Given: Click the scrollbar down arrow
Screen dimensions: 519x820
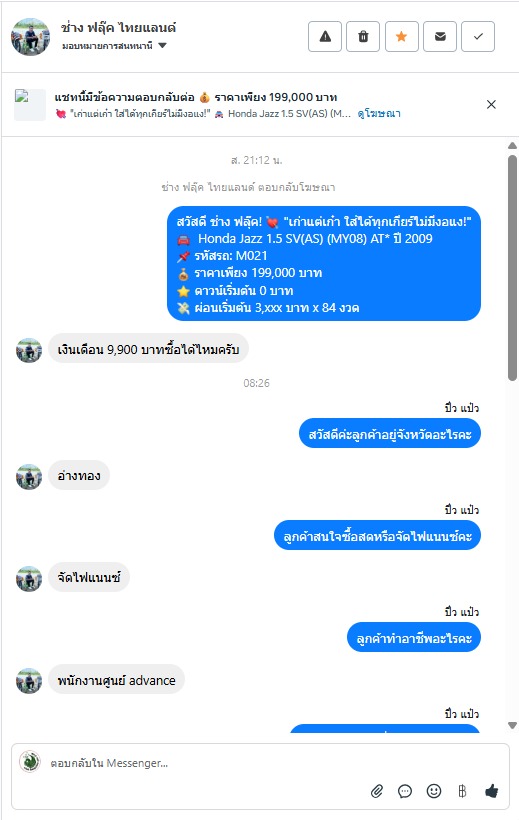Looking at the screenshot, I should click(x=513, y=725).
